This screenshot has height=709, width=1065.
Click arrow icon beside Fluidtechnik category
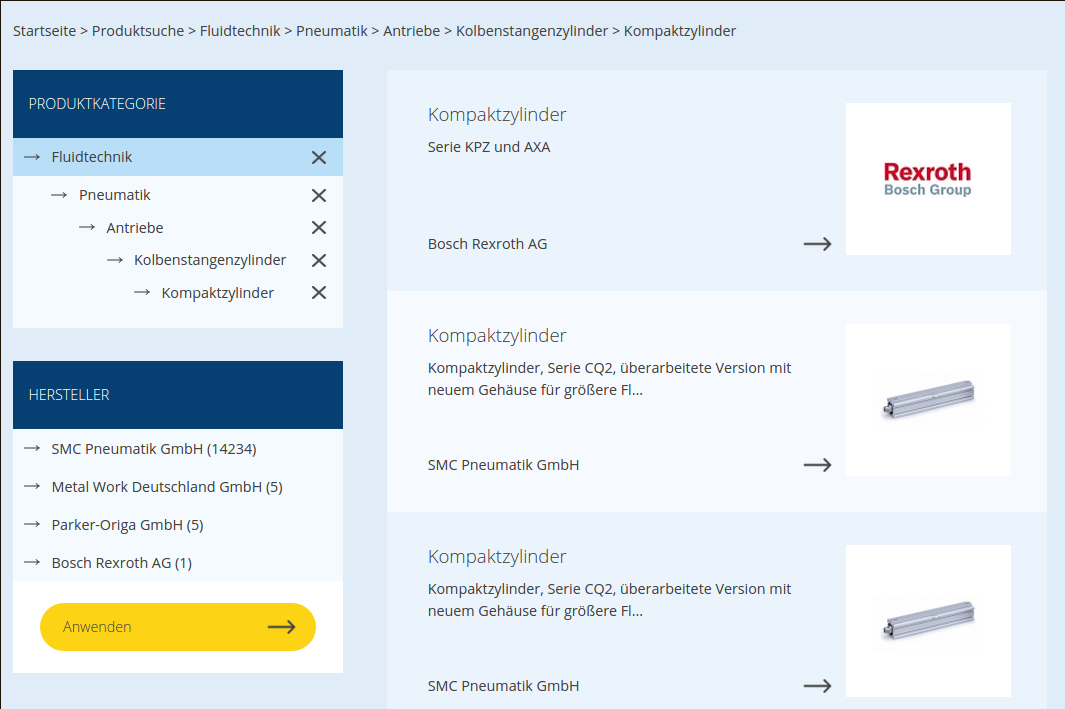click(32, 157)
